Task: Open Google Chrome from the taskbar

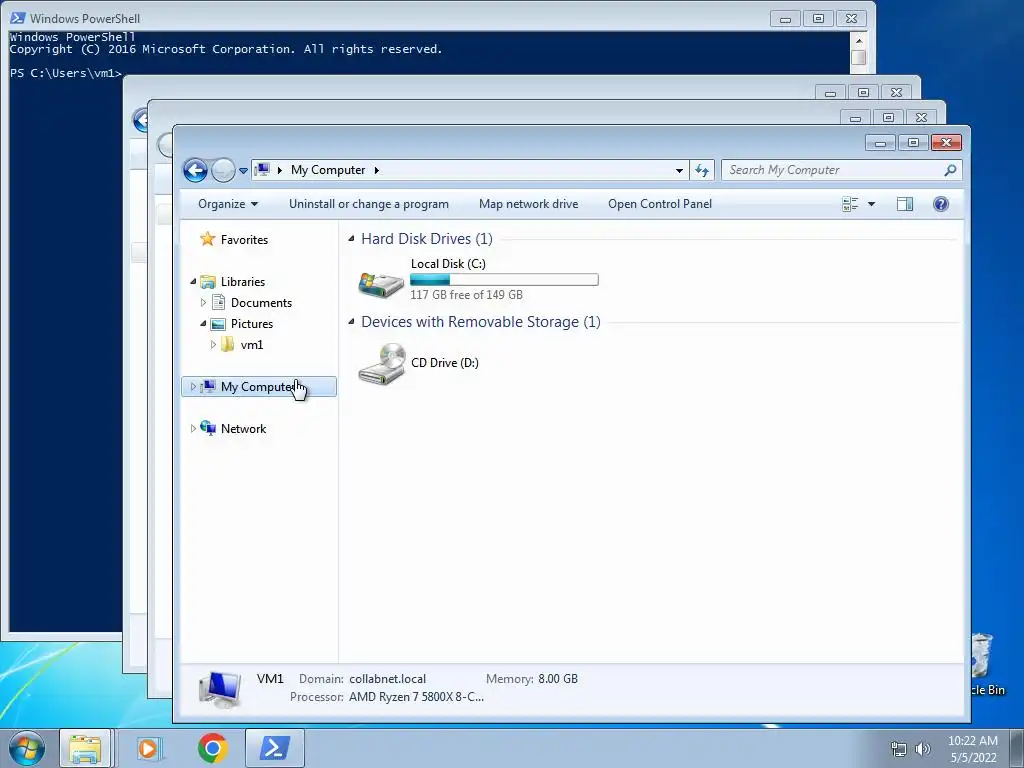Action: point(212,748)
